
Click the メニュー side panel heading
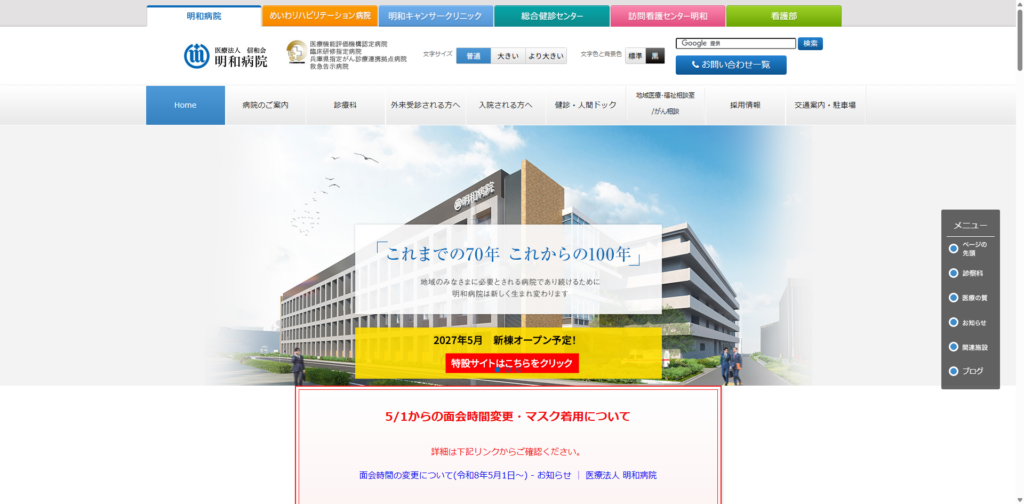[x=970, y=225]
